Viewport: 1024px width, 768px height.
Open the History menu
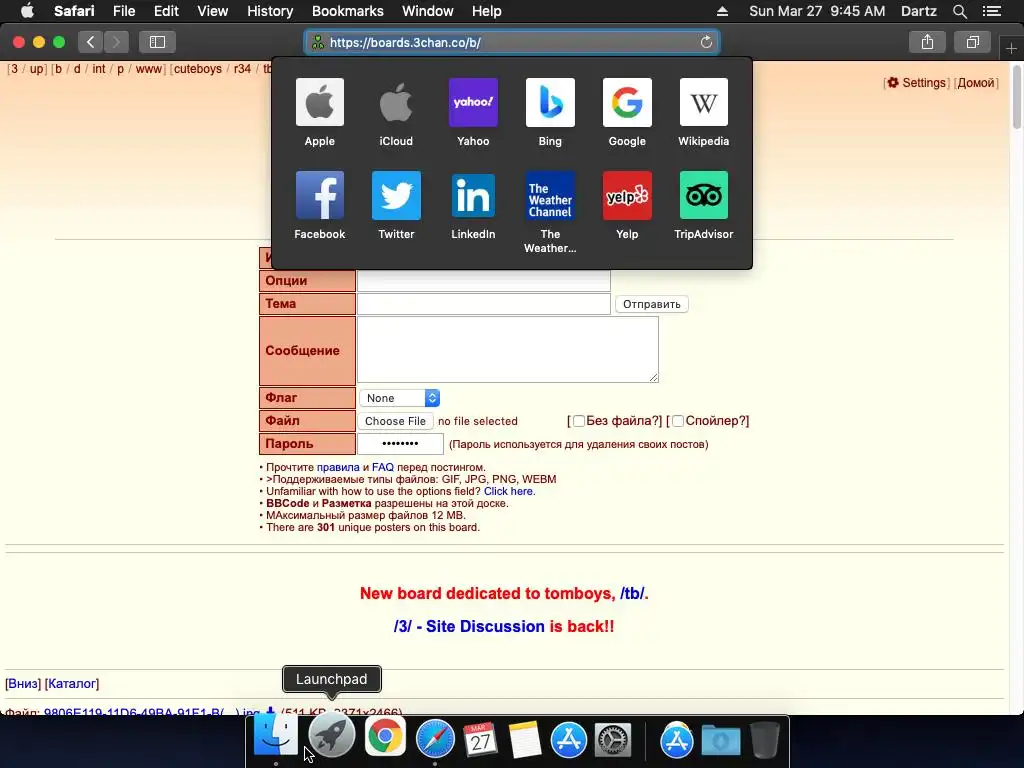[x=270, y=11]
